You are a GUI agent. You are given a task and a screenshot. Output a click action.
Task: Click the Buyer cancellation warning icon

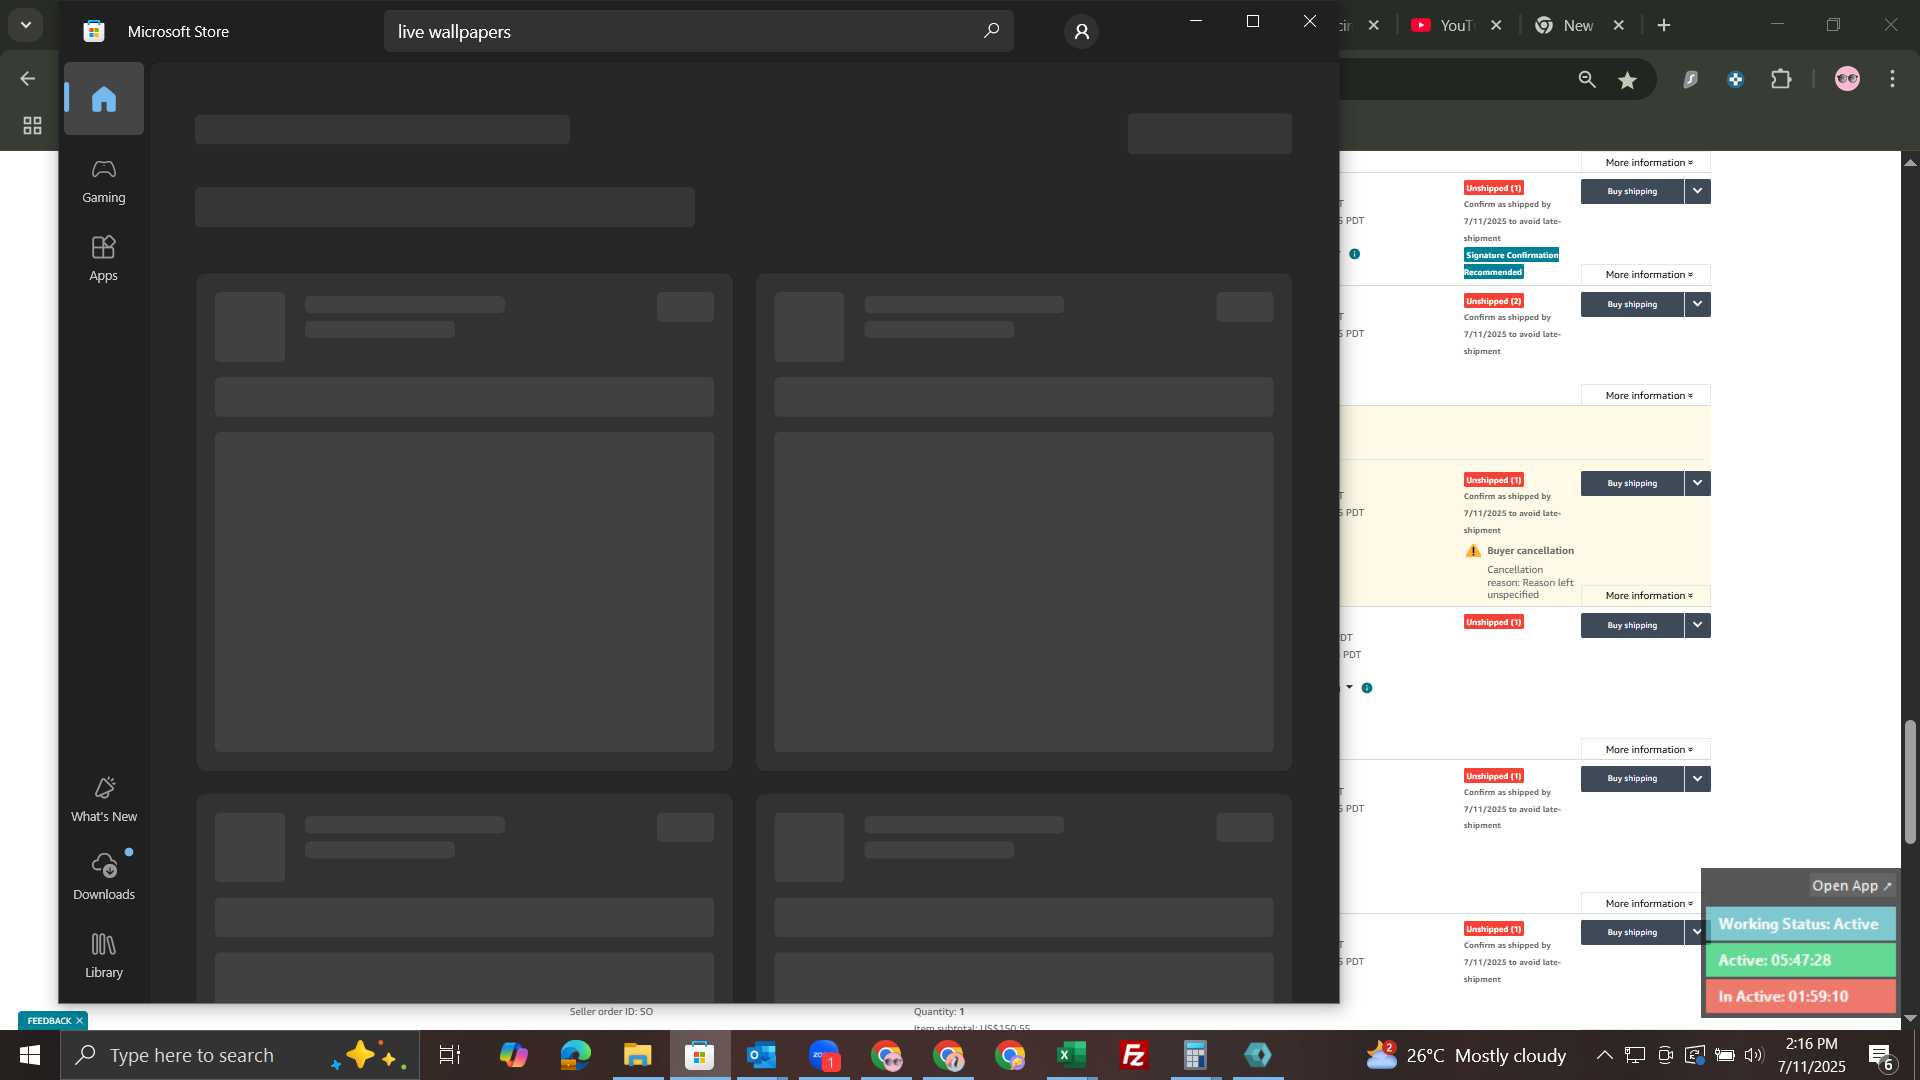coord(1473,551)
